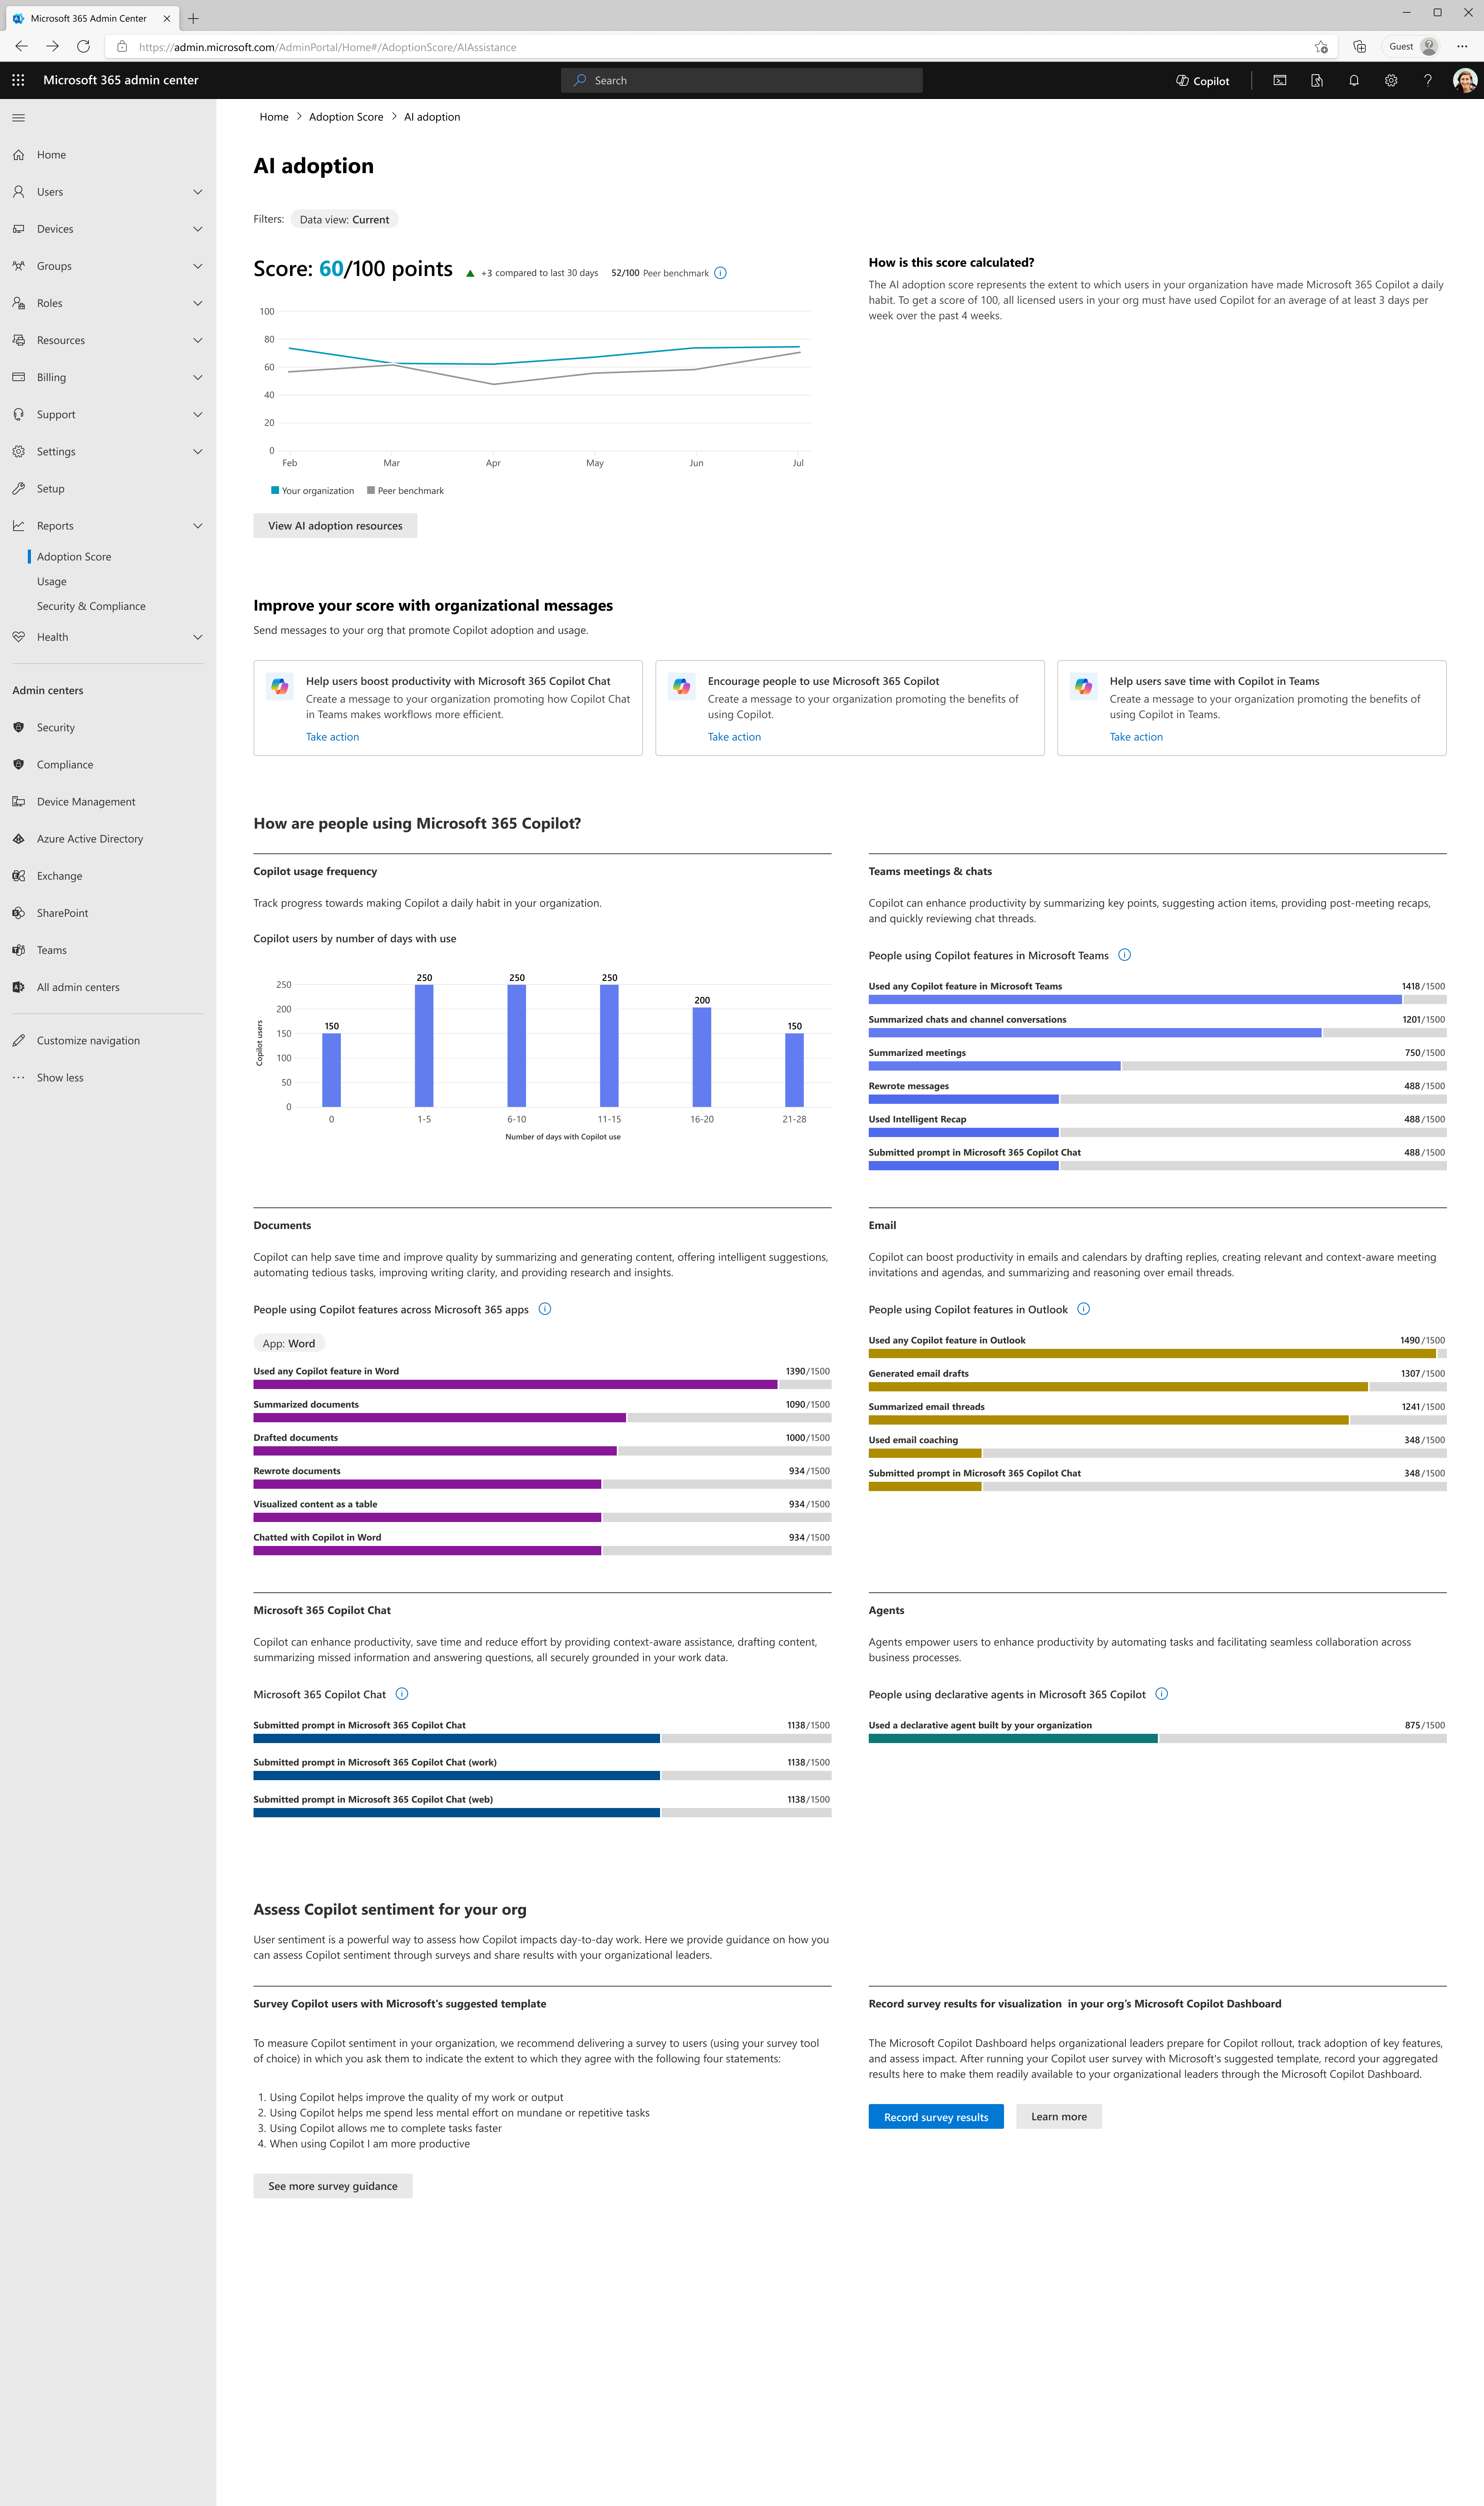Open Exchange admin center in sidebar
Image resolution: width=1484 pixels, height=2506 pixels.
(x=108, y=876)
